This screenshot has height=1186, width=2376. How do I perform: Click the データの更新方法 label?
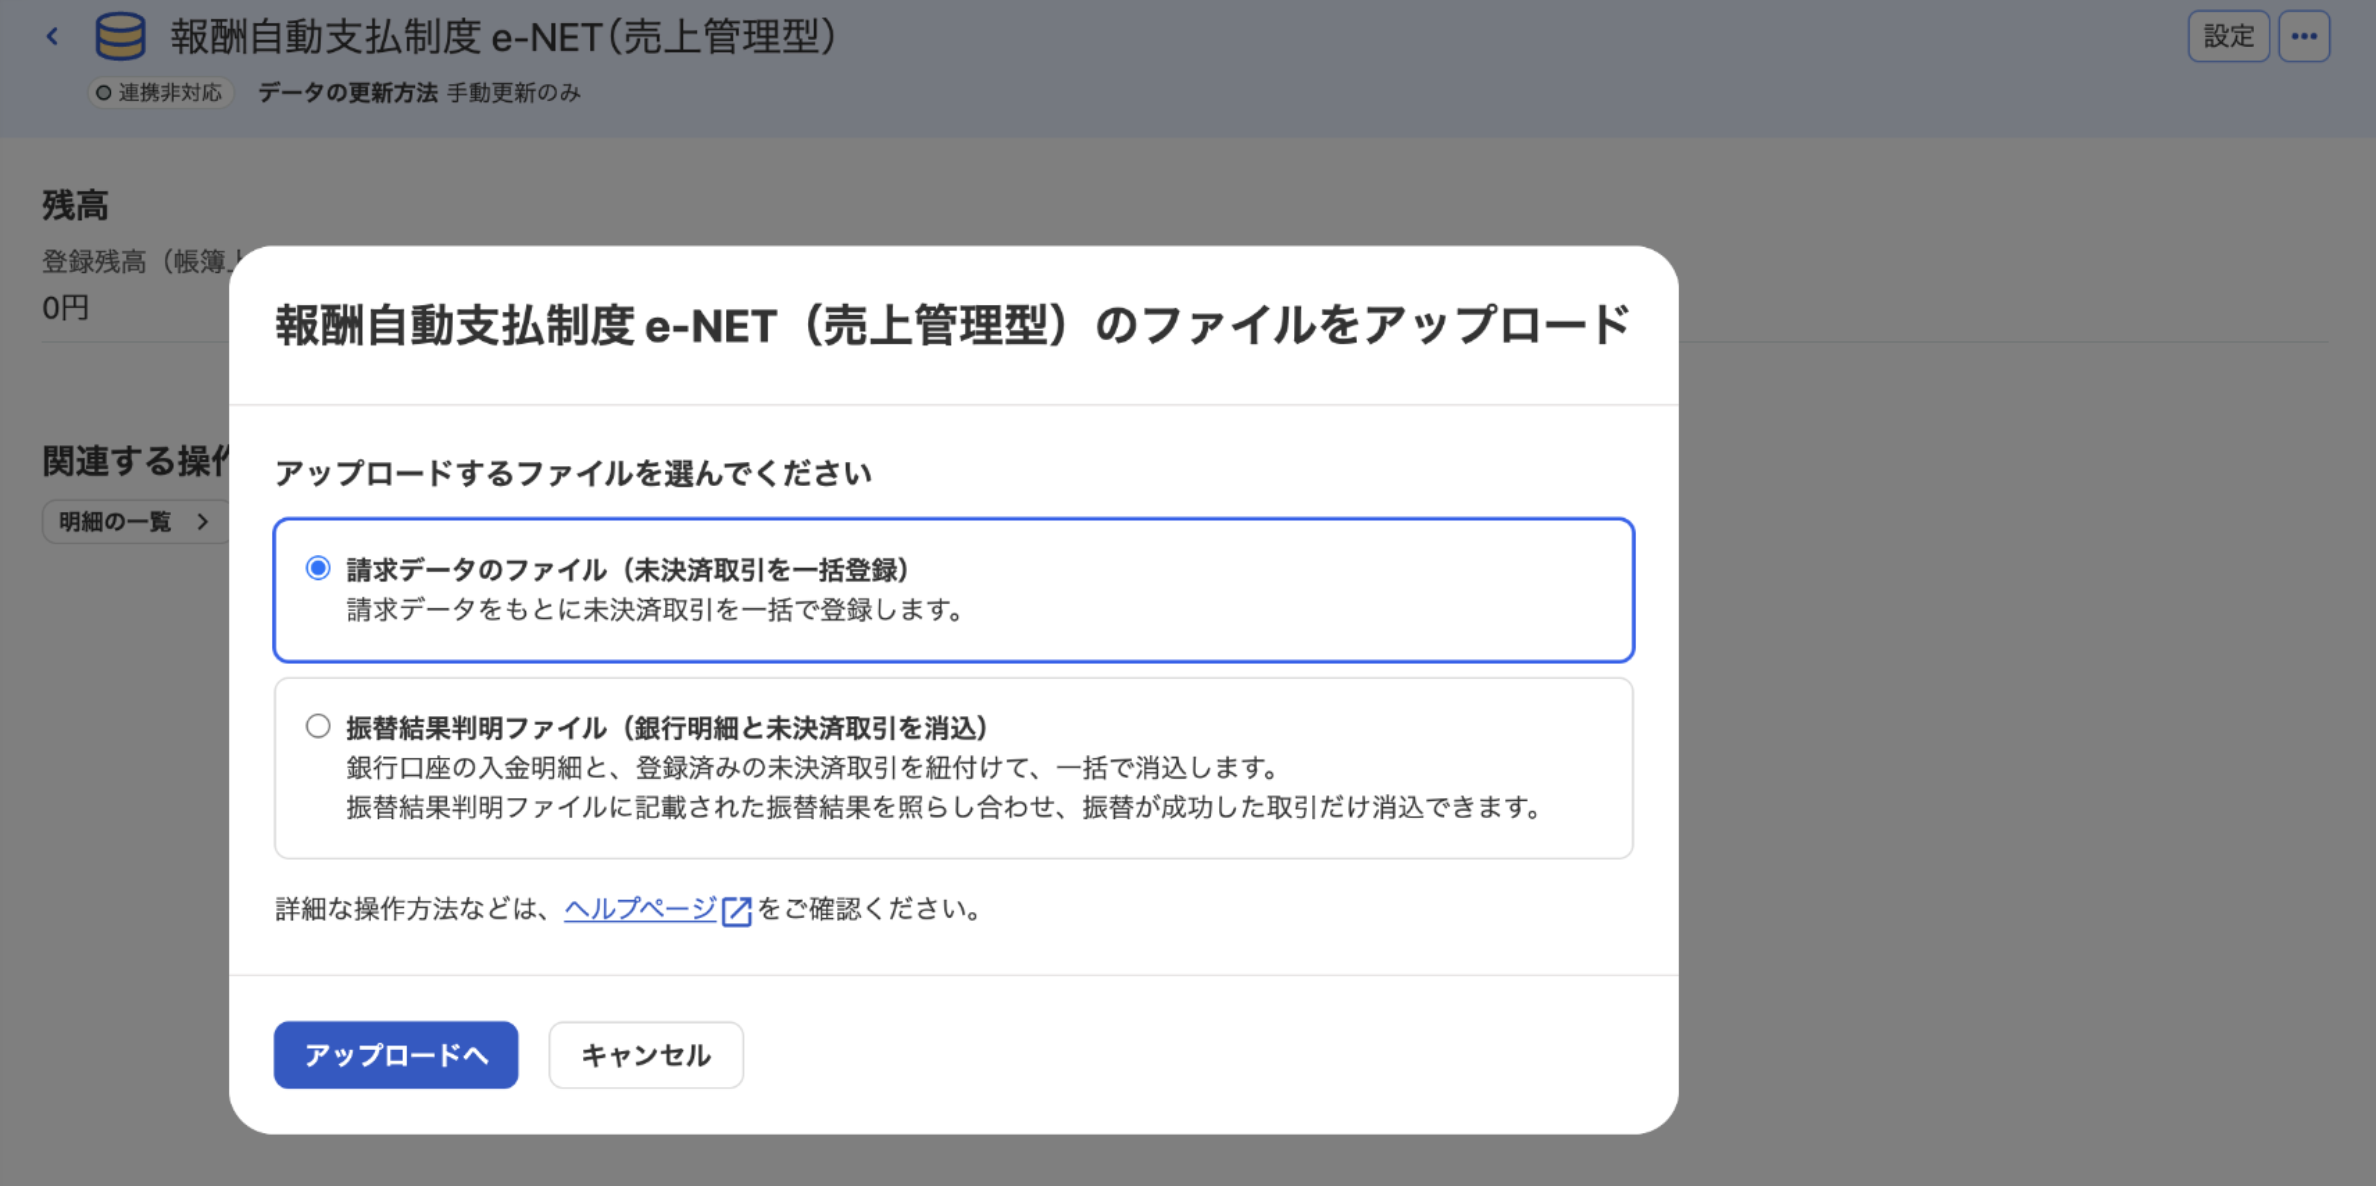347,93
